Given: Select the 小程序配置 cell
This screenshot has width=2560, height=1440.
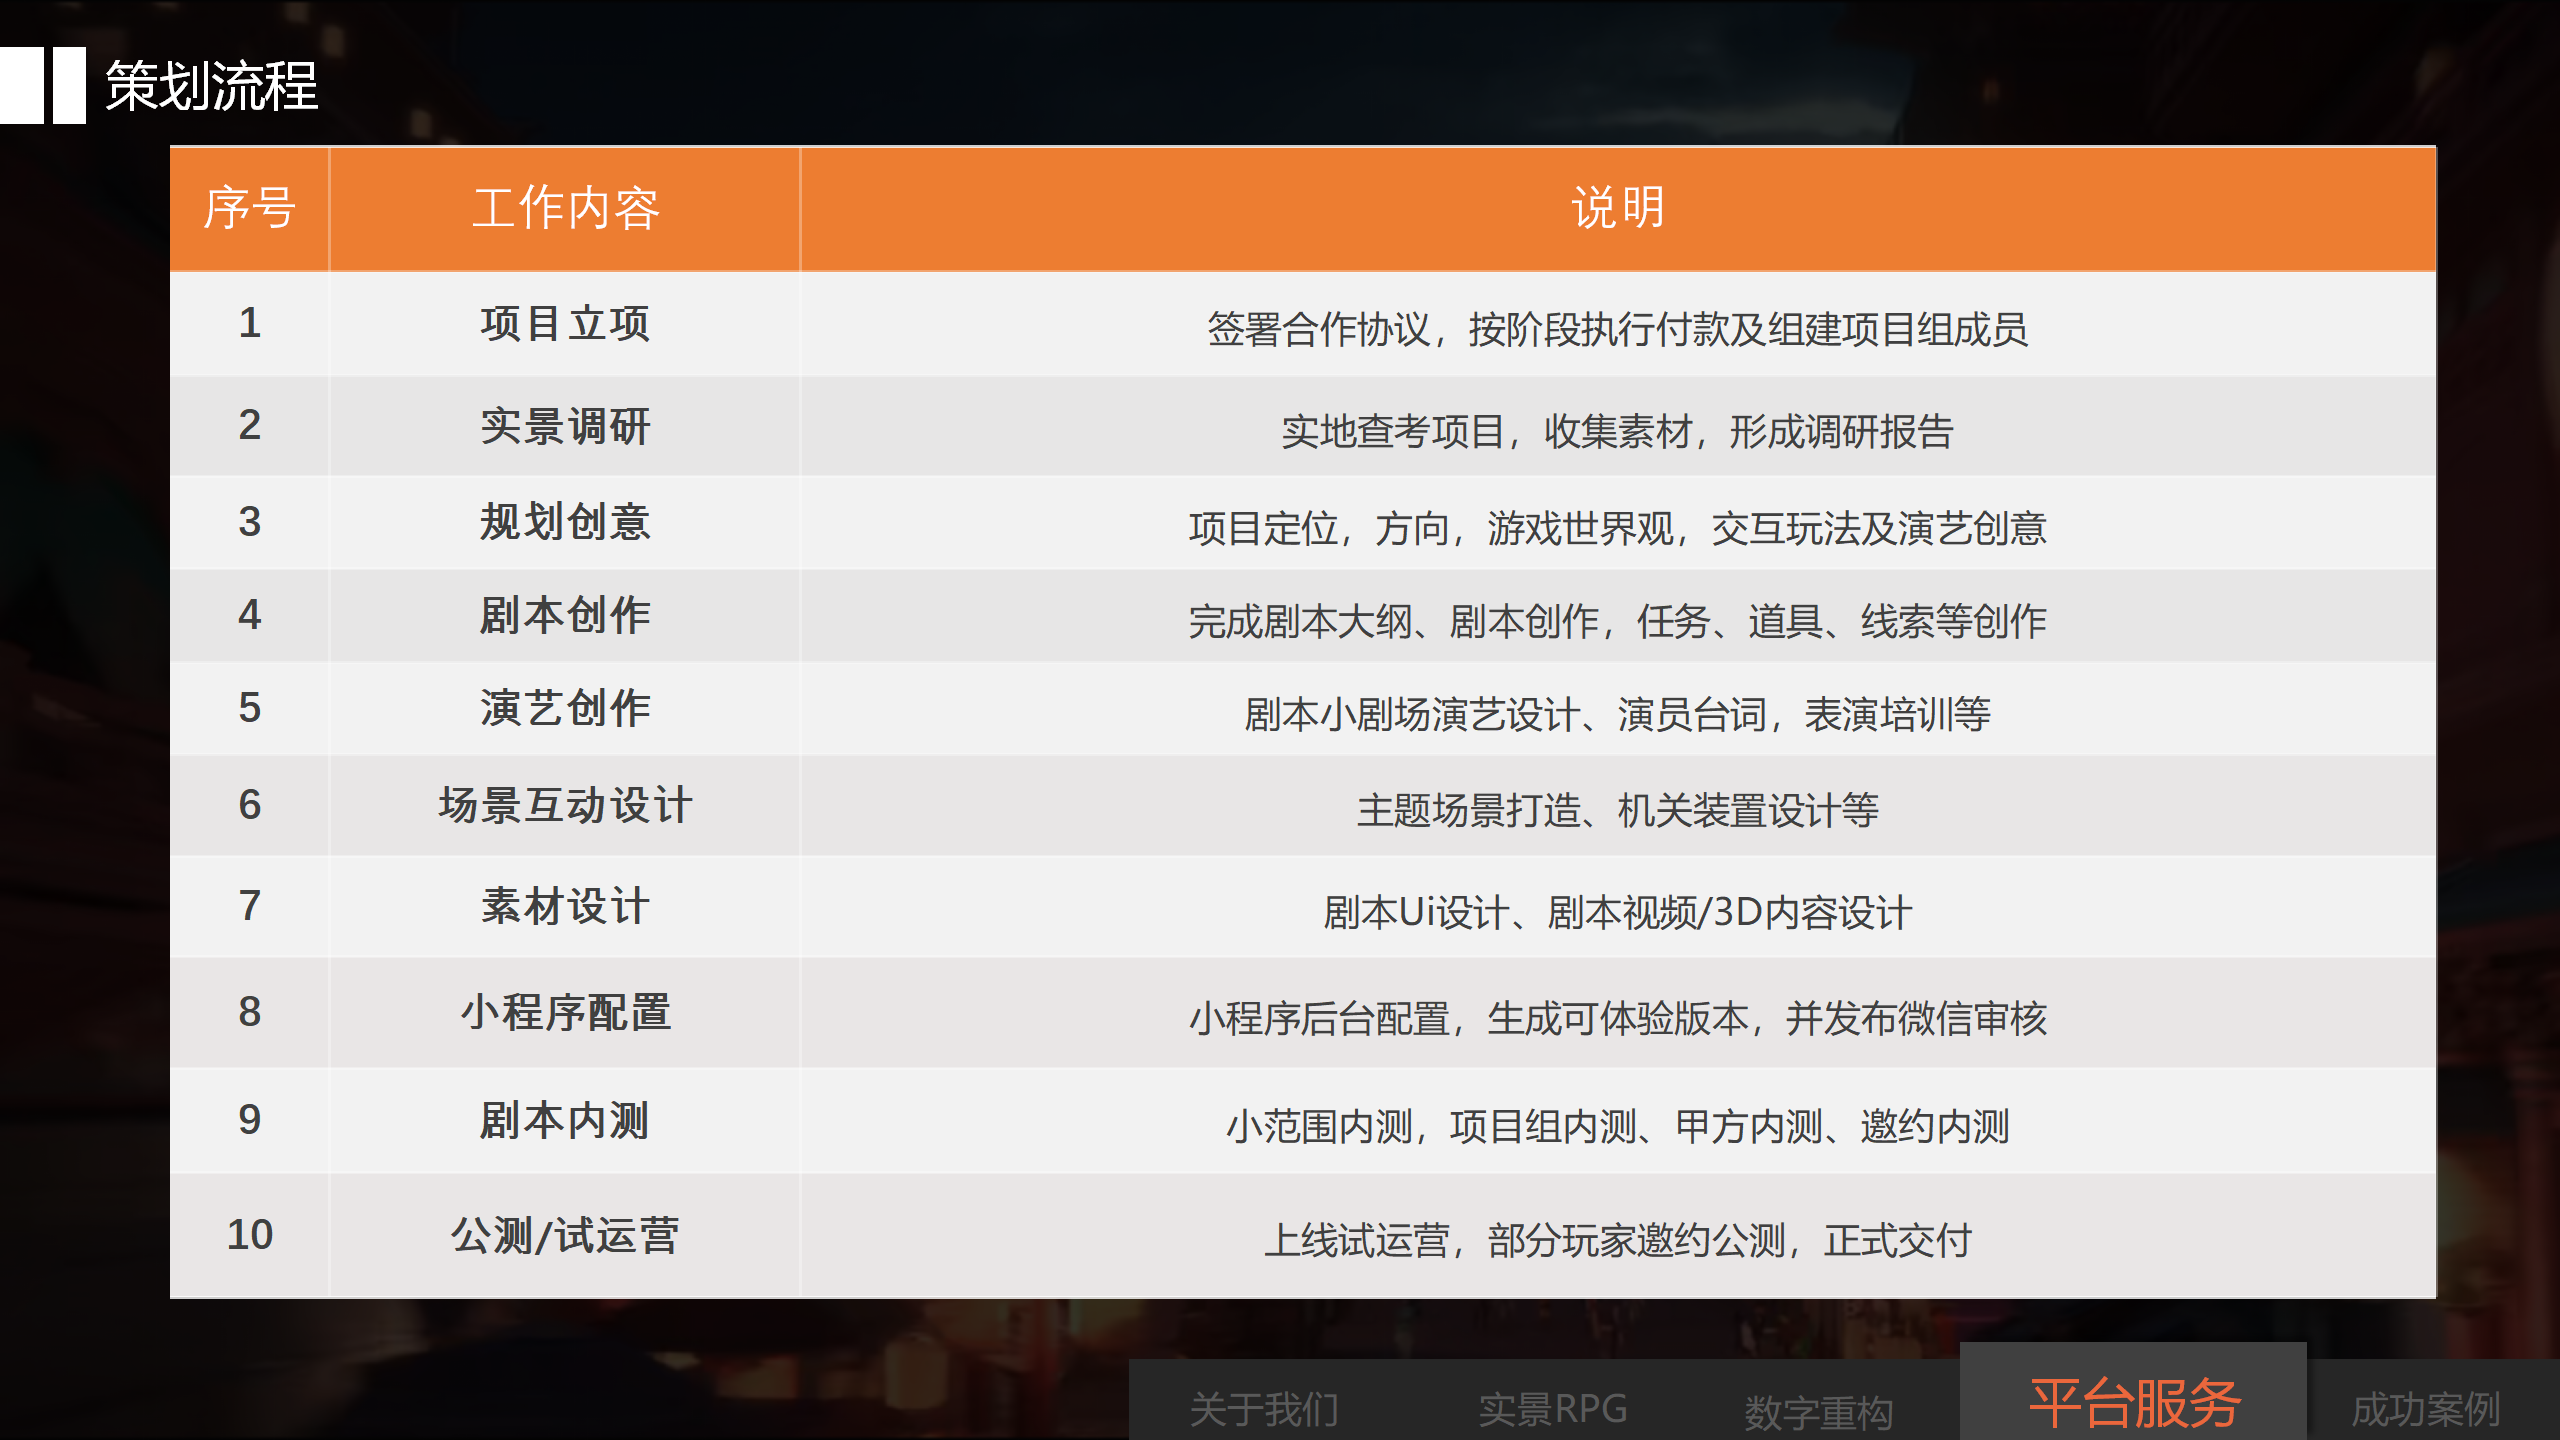Looking at the screenshot, I should point(565,1012).
